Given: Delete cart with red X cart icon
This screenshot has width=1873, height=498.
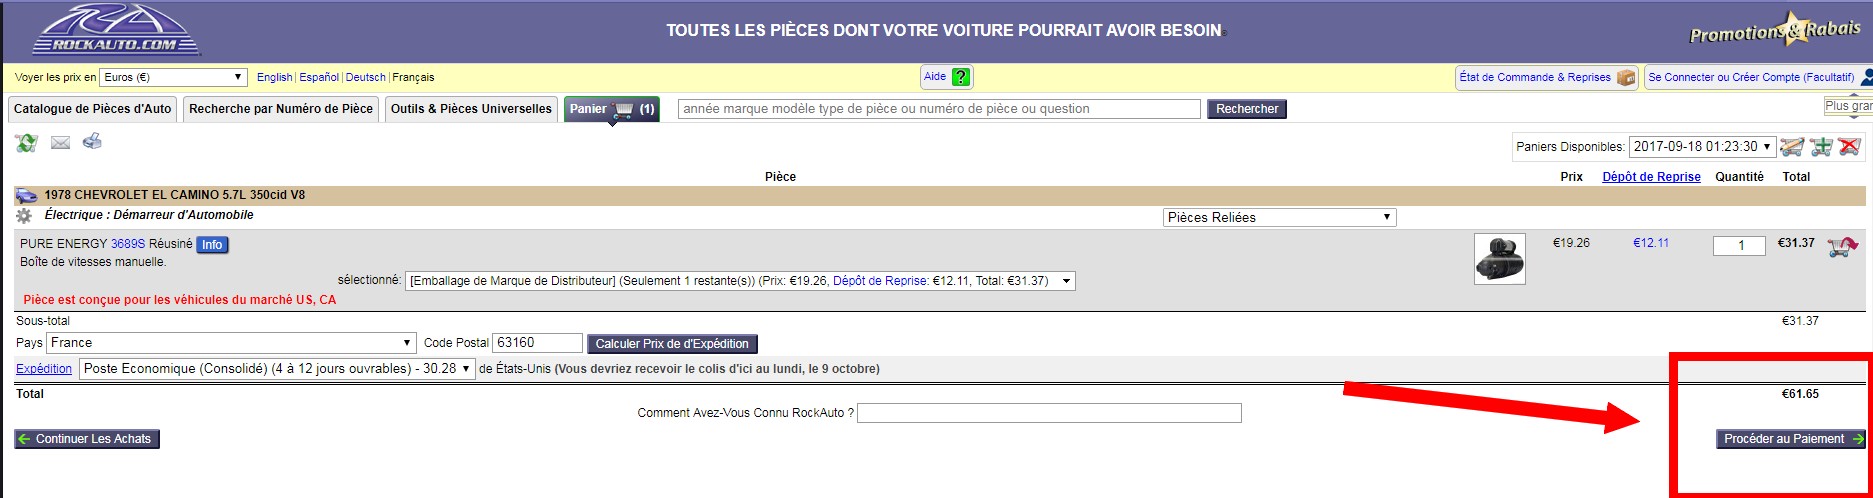Looking at the screenshot, I should pyautogui.click(x=1849, y=147).
